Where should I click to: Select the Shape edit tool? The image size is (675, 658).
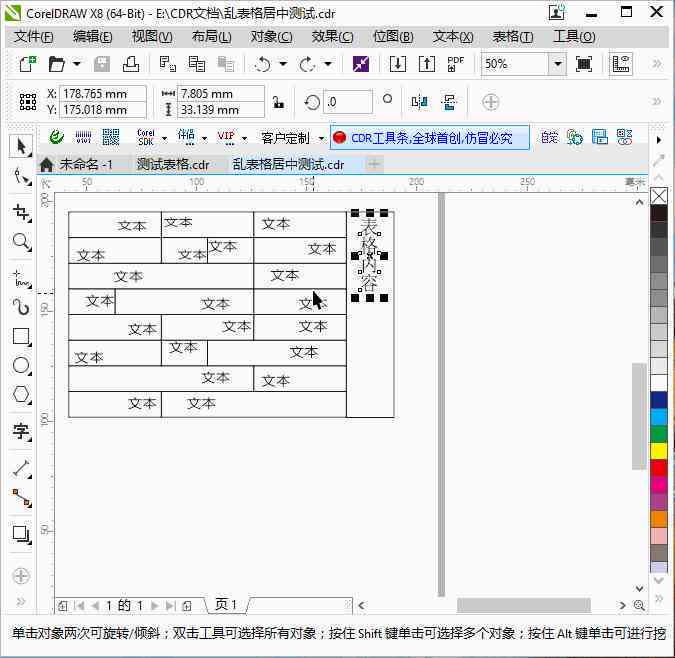21,176
